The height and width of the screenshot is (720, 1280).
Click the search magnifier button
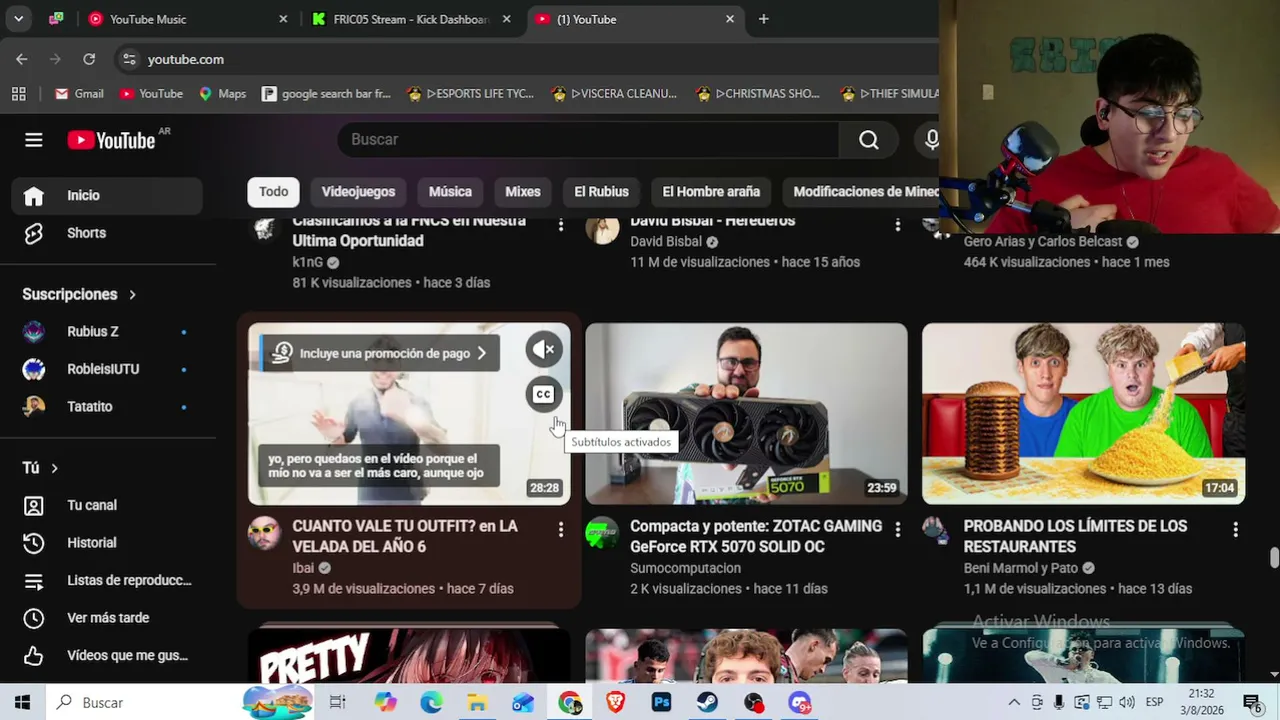[869, 140]
